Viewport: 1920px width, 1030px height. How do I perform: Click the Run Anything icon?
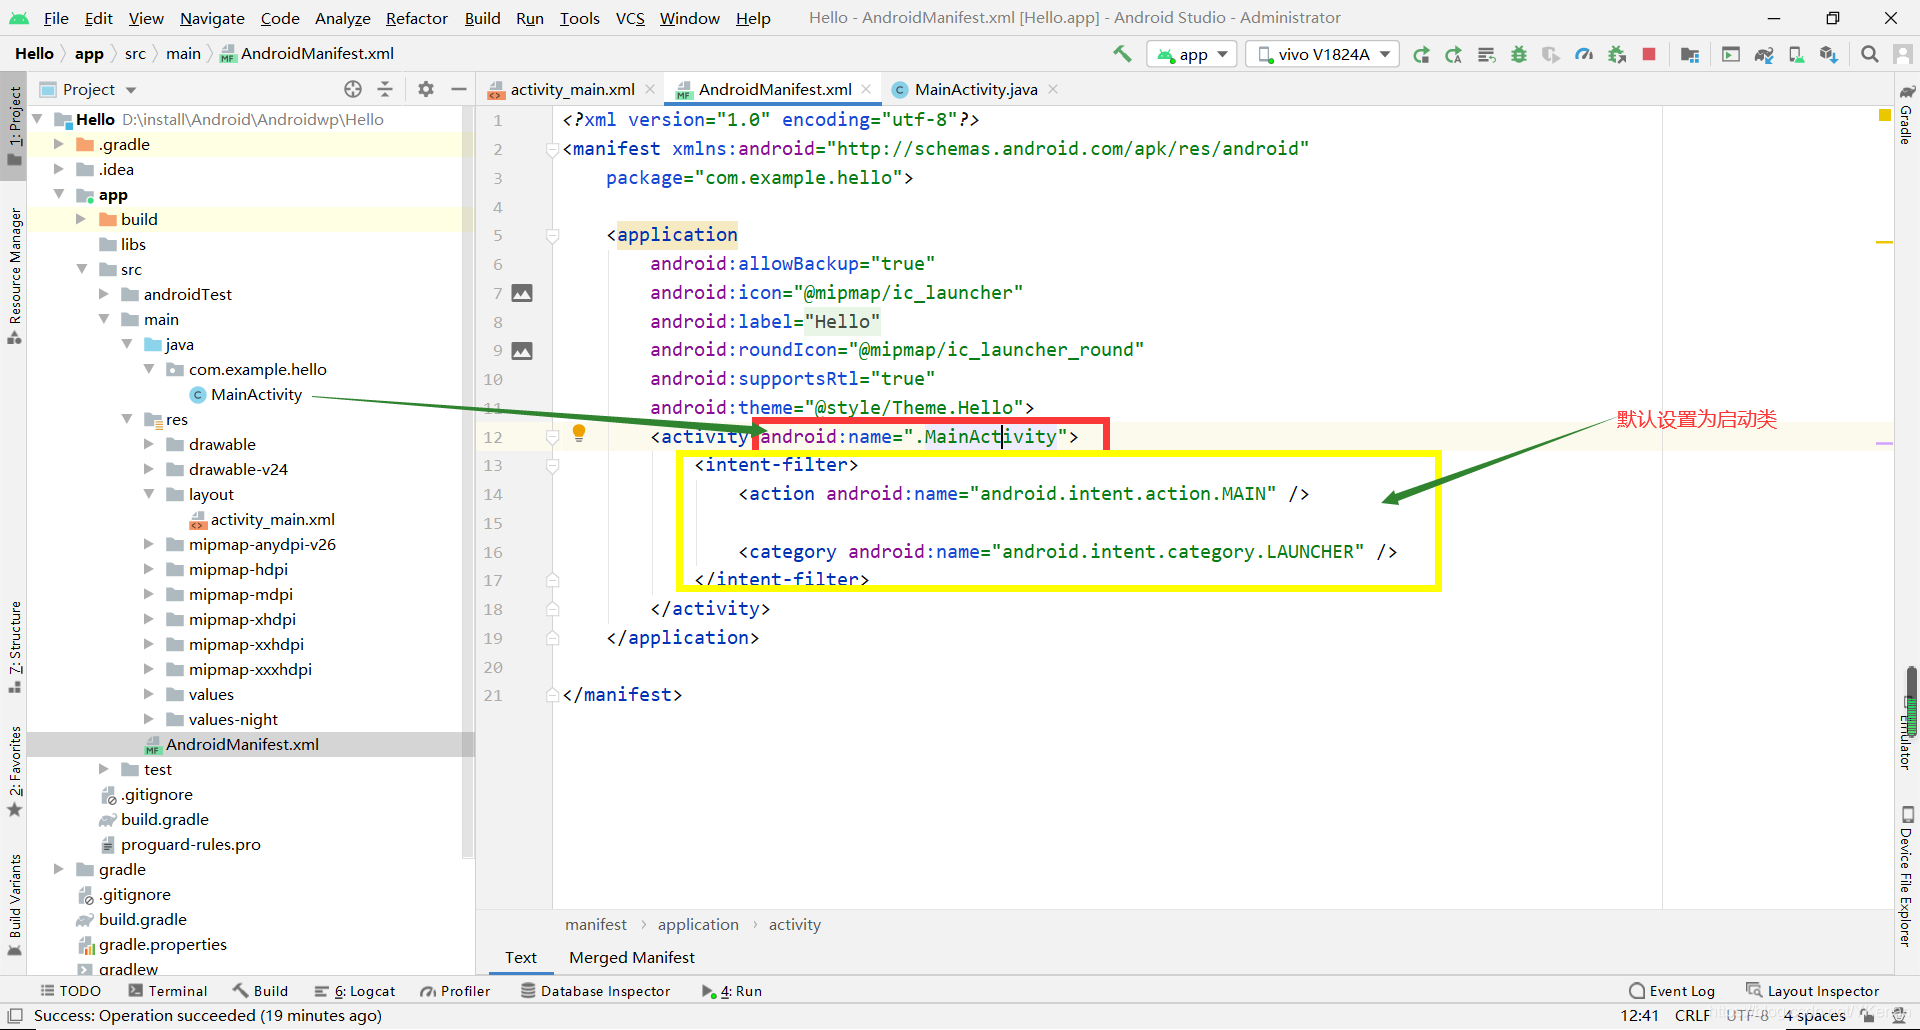tap(1731, 54)
